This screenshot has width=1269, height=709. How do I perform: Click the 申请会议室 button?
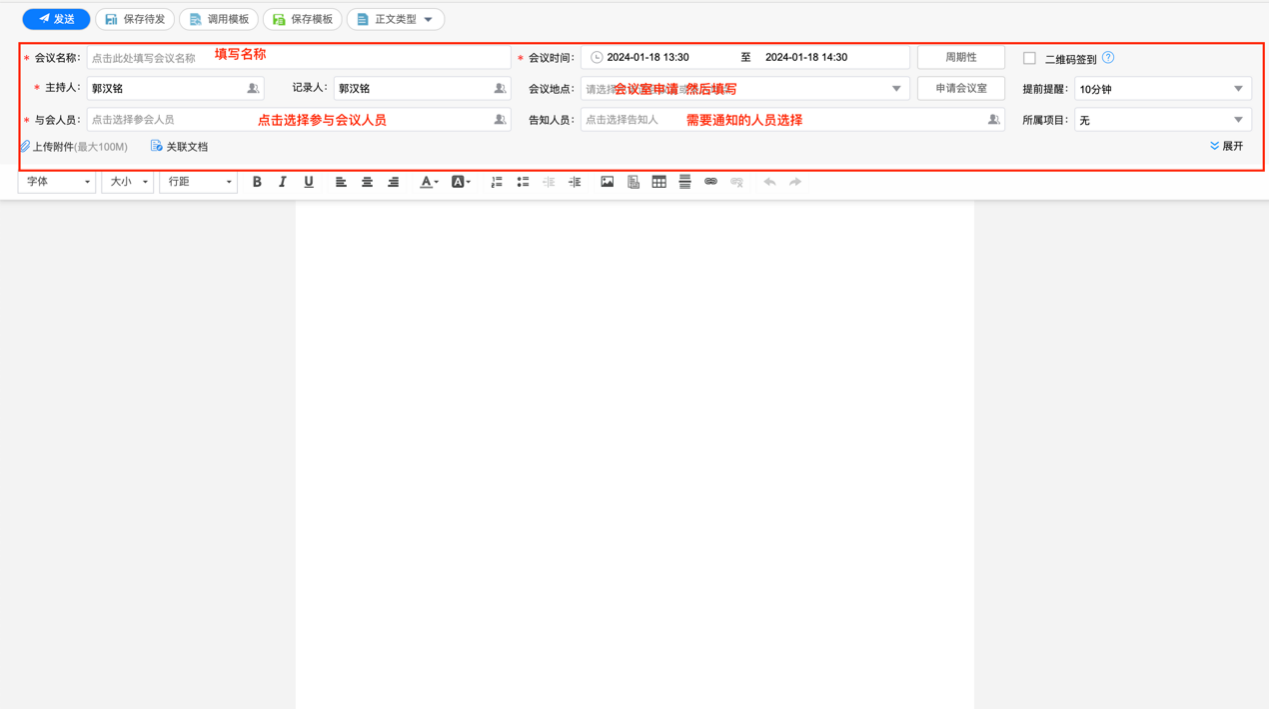(960, 87)
